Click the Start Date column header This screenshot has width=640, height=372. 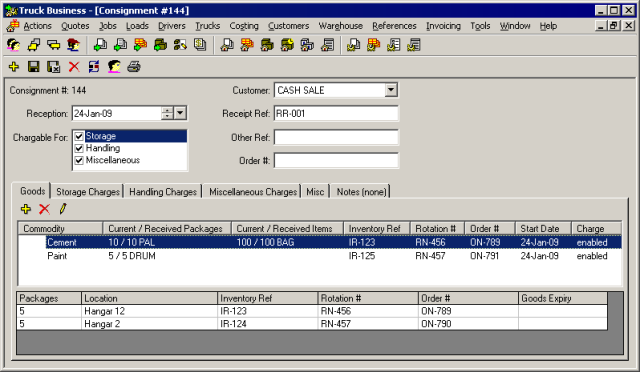point(543,228)
